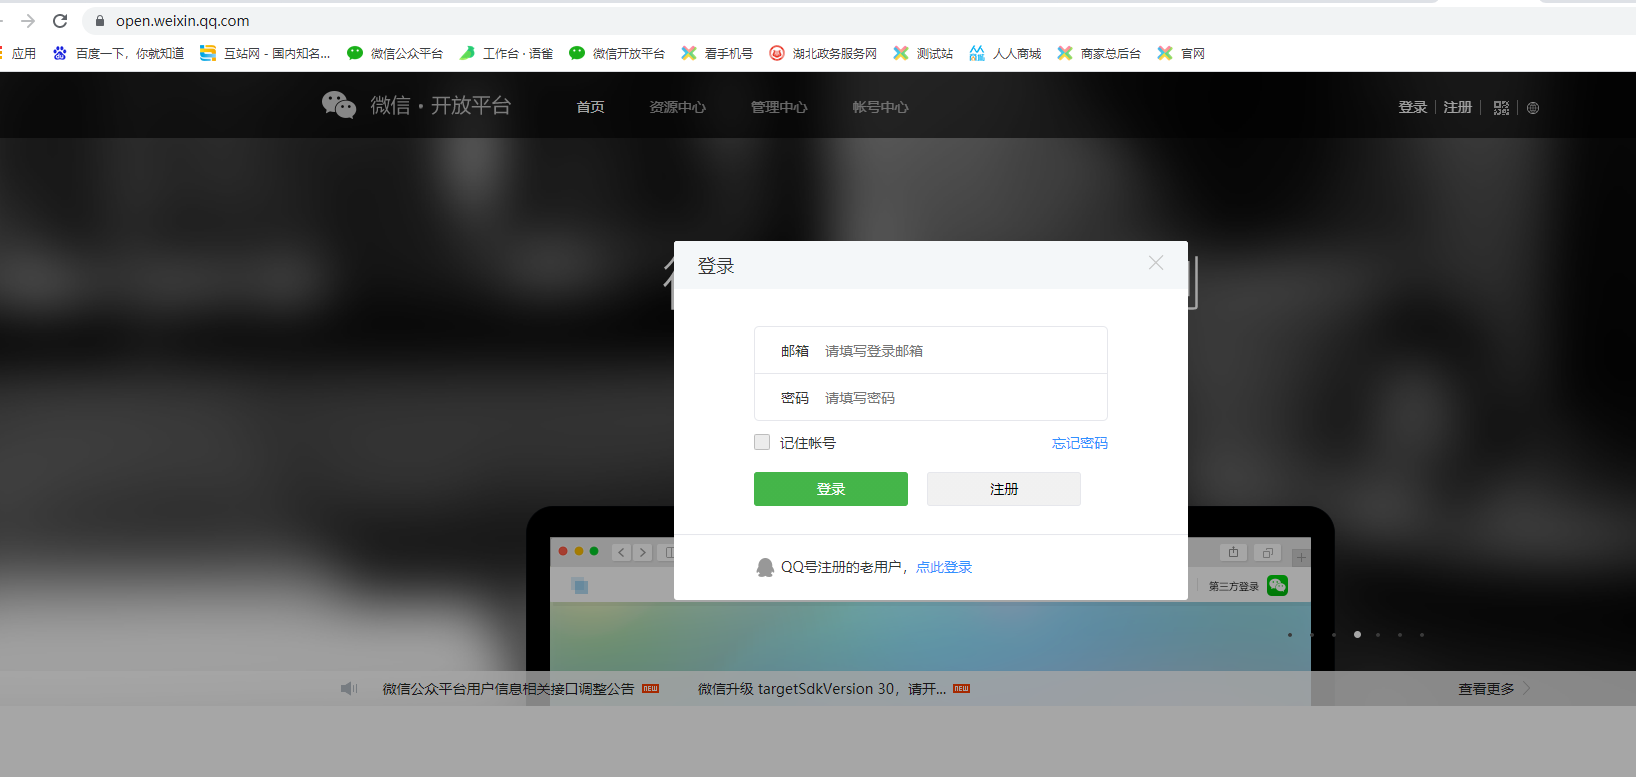The image size is (1636, 777).
Task: Click the green WeChat icon near 第三方登录
Action: (x=1277, y=585)
